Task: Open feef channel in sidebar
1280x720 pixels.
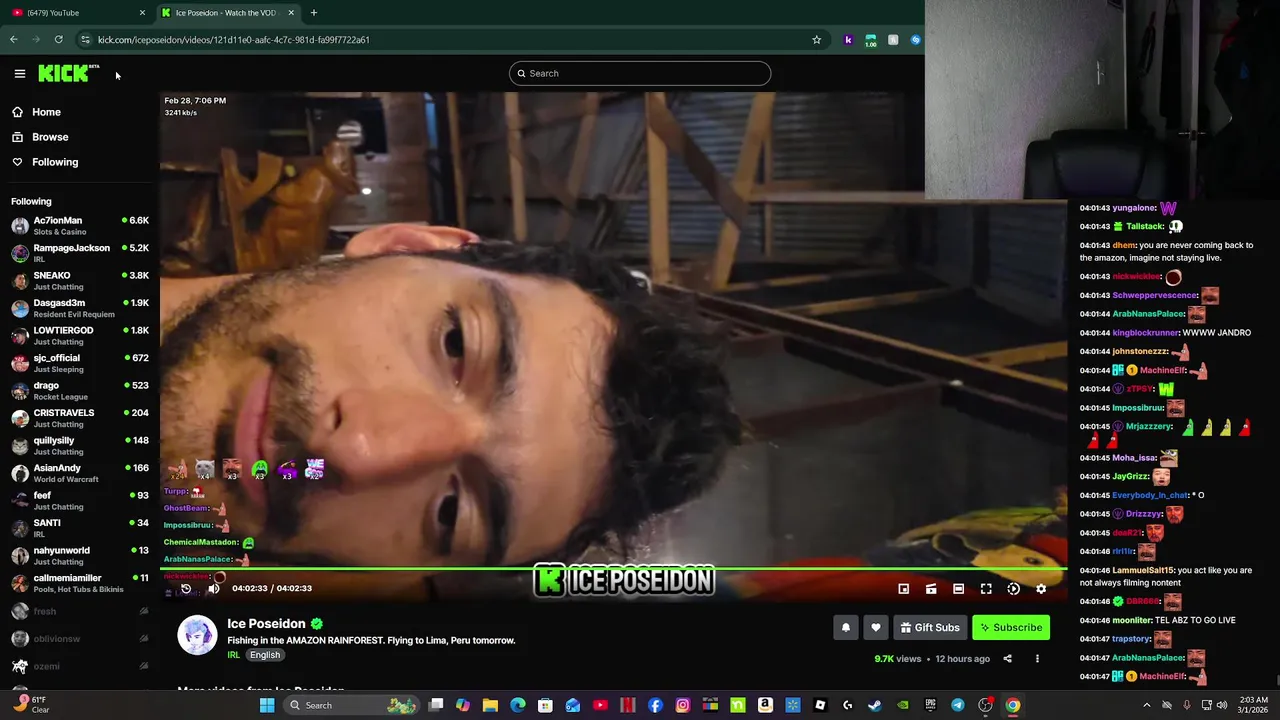Action: click(80, 501)
